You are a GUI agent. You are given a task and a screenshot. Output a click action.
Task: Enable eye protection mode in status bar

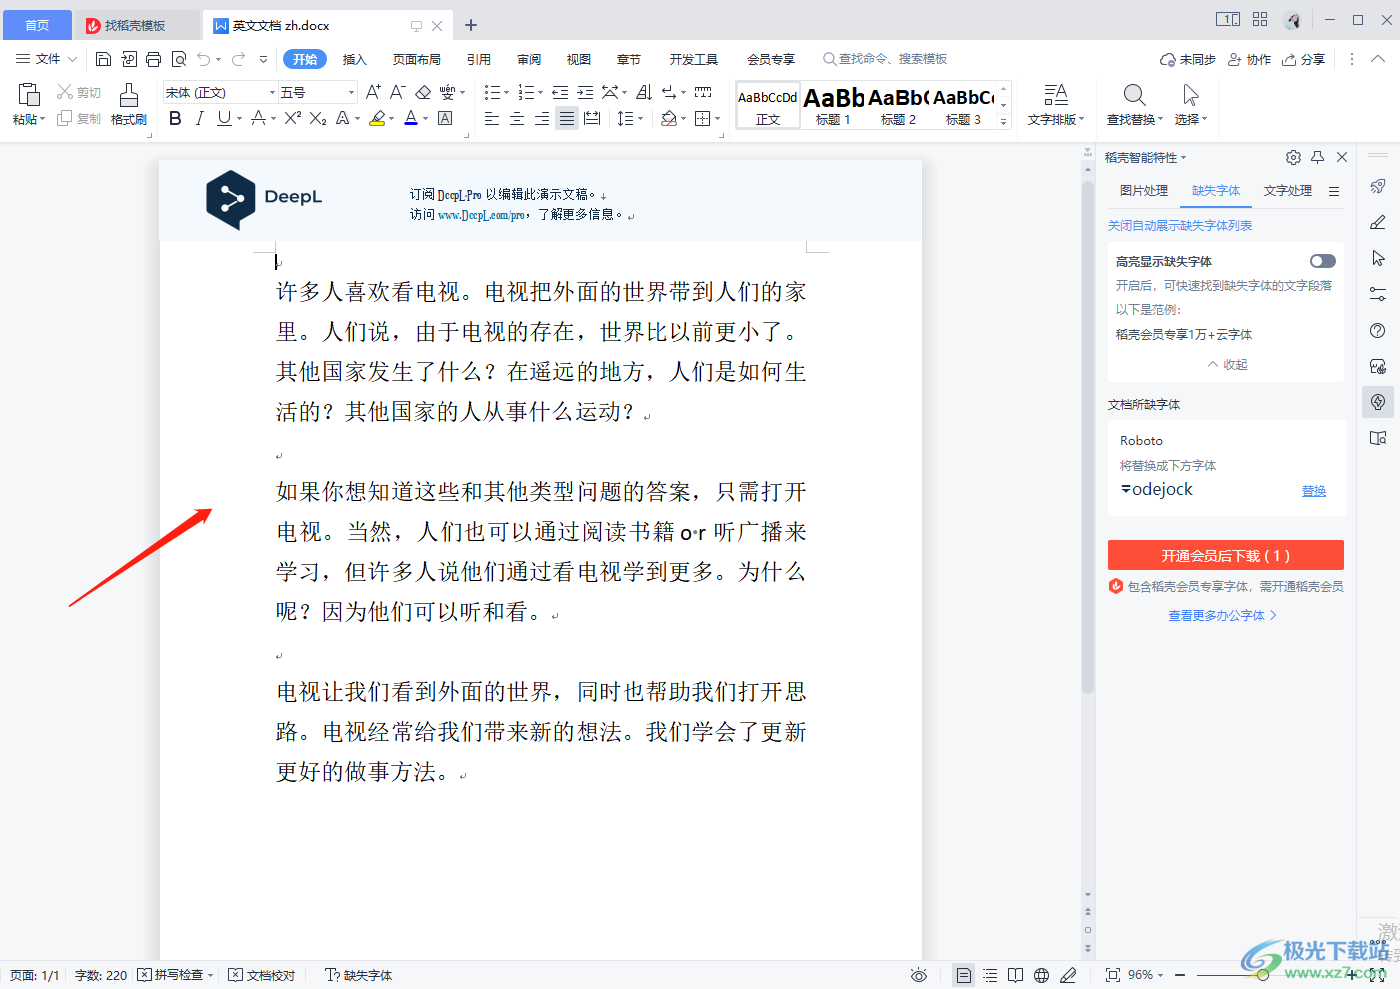[x=918, y=974]
